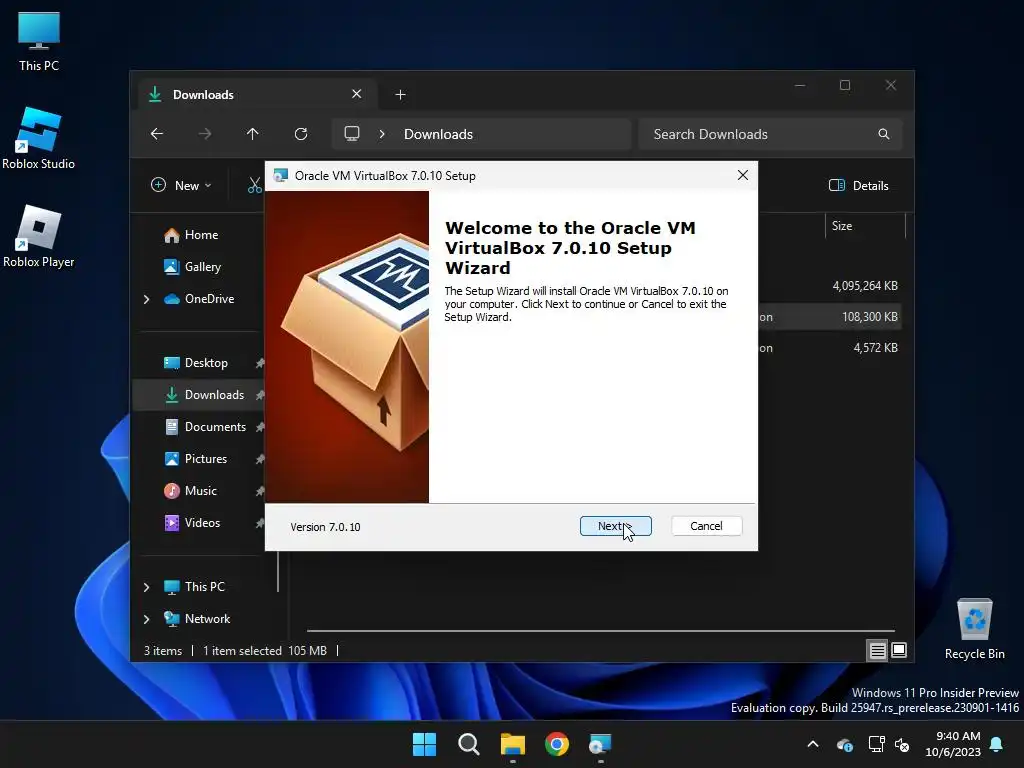
Task: Open Pictures quick access folder
Action: tap(206, 458)
